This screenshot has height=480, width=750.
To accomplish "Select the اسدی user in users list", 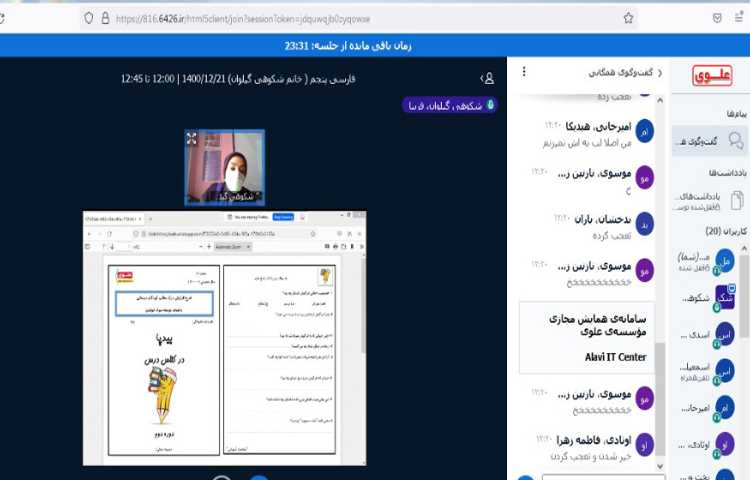I will point(706,335).
